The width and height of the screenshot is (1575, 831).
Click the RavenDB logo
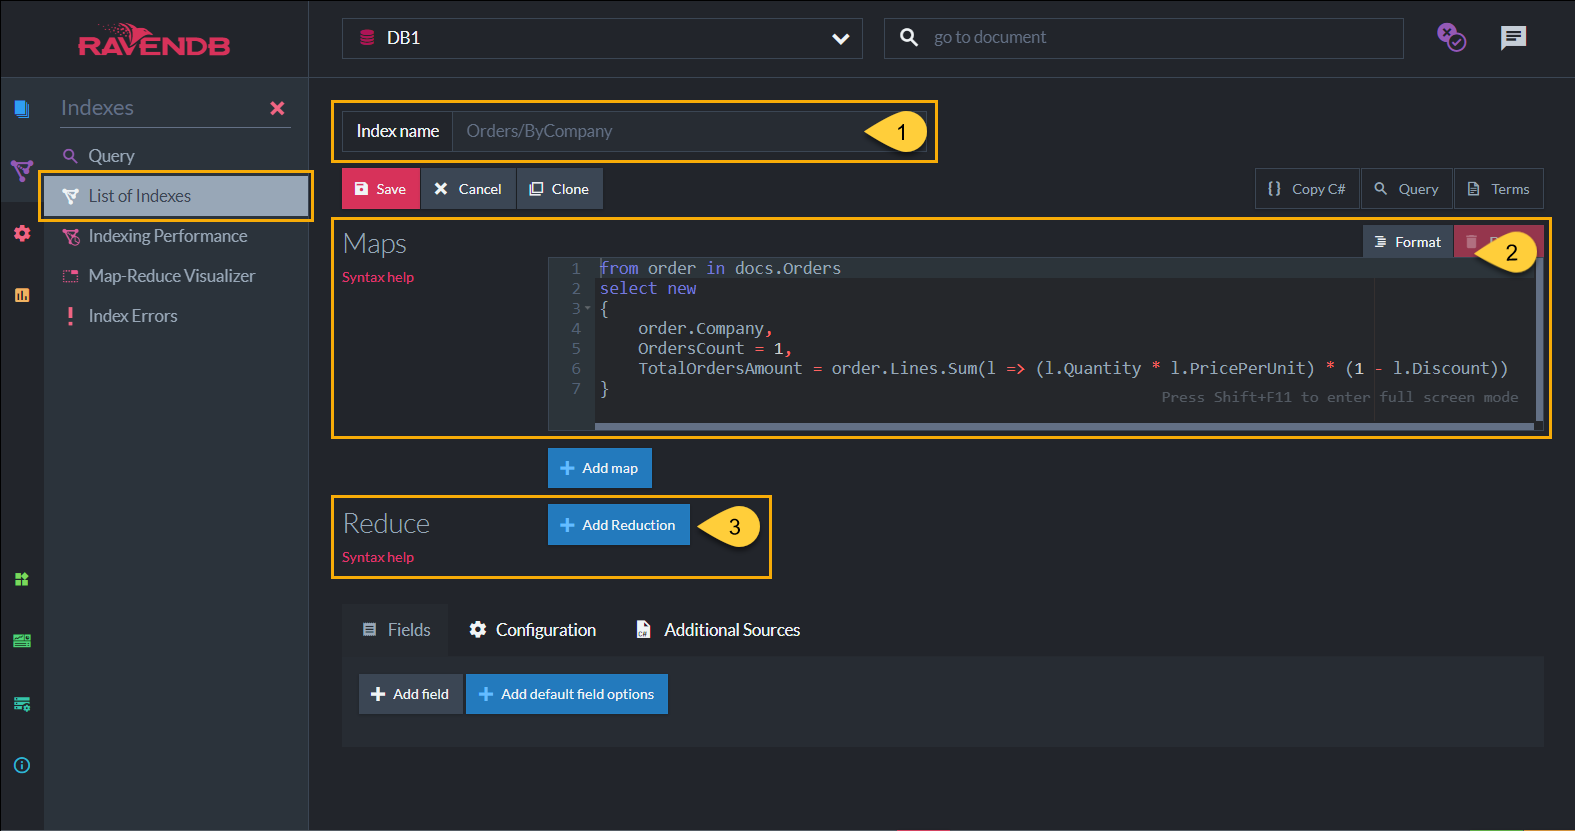(x=154, y=40)
